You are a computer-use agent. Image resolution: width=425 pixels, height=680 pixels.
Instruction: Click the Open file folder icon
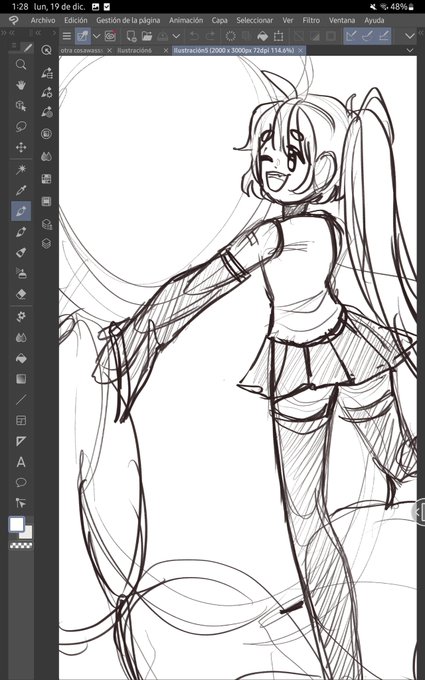pos(147,36)
